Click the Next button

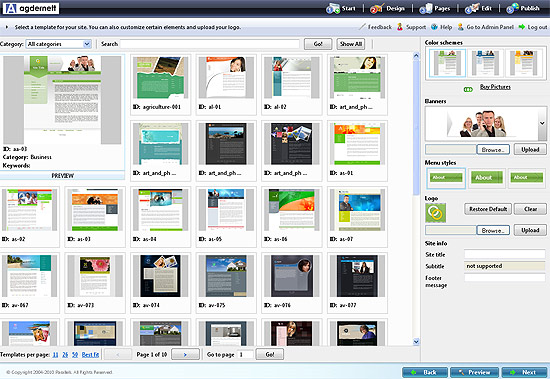tap(524, 372)
